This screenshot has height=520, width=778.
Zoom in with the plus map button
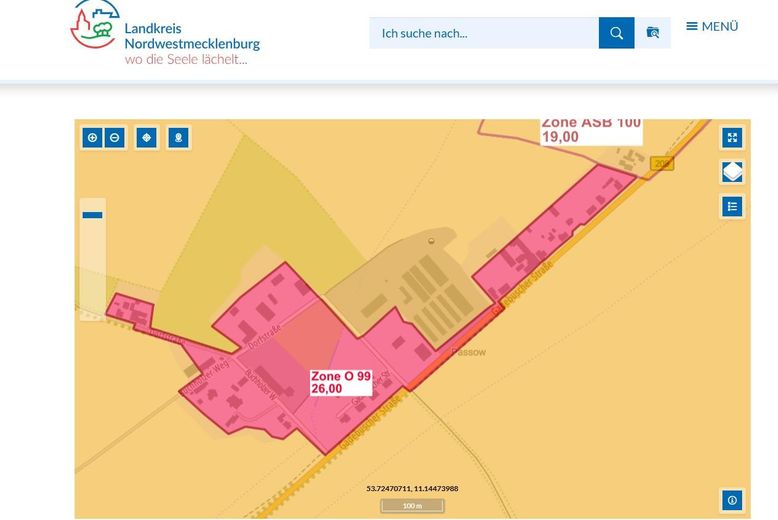(x=93, y=138)
